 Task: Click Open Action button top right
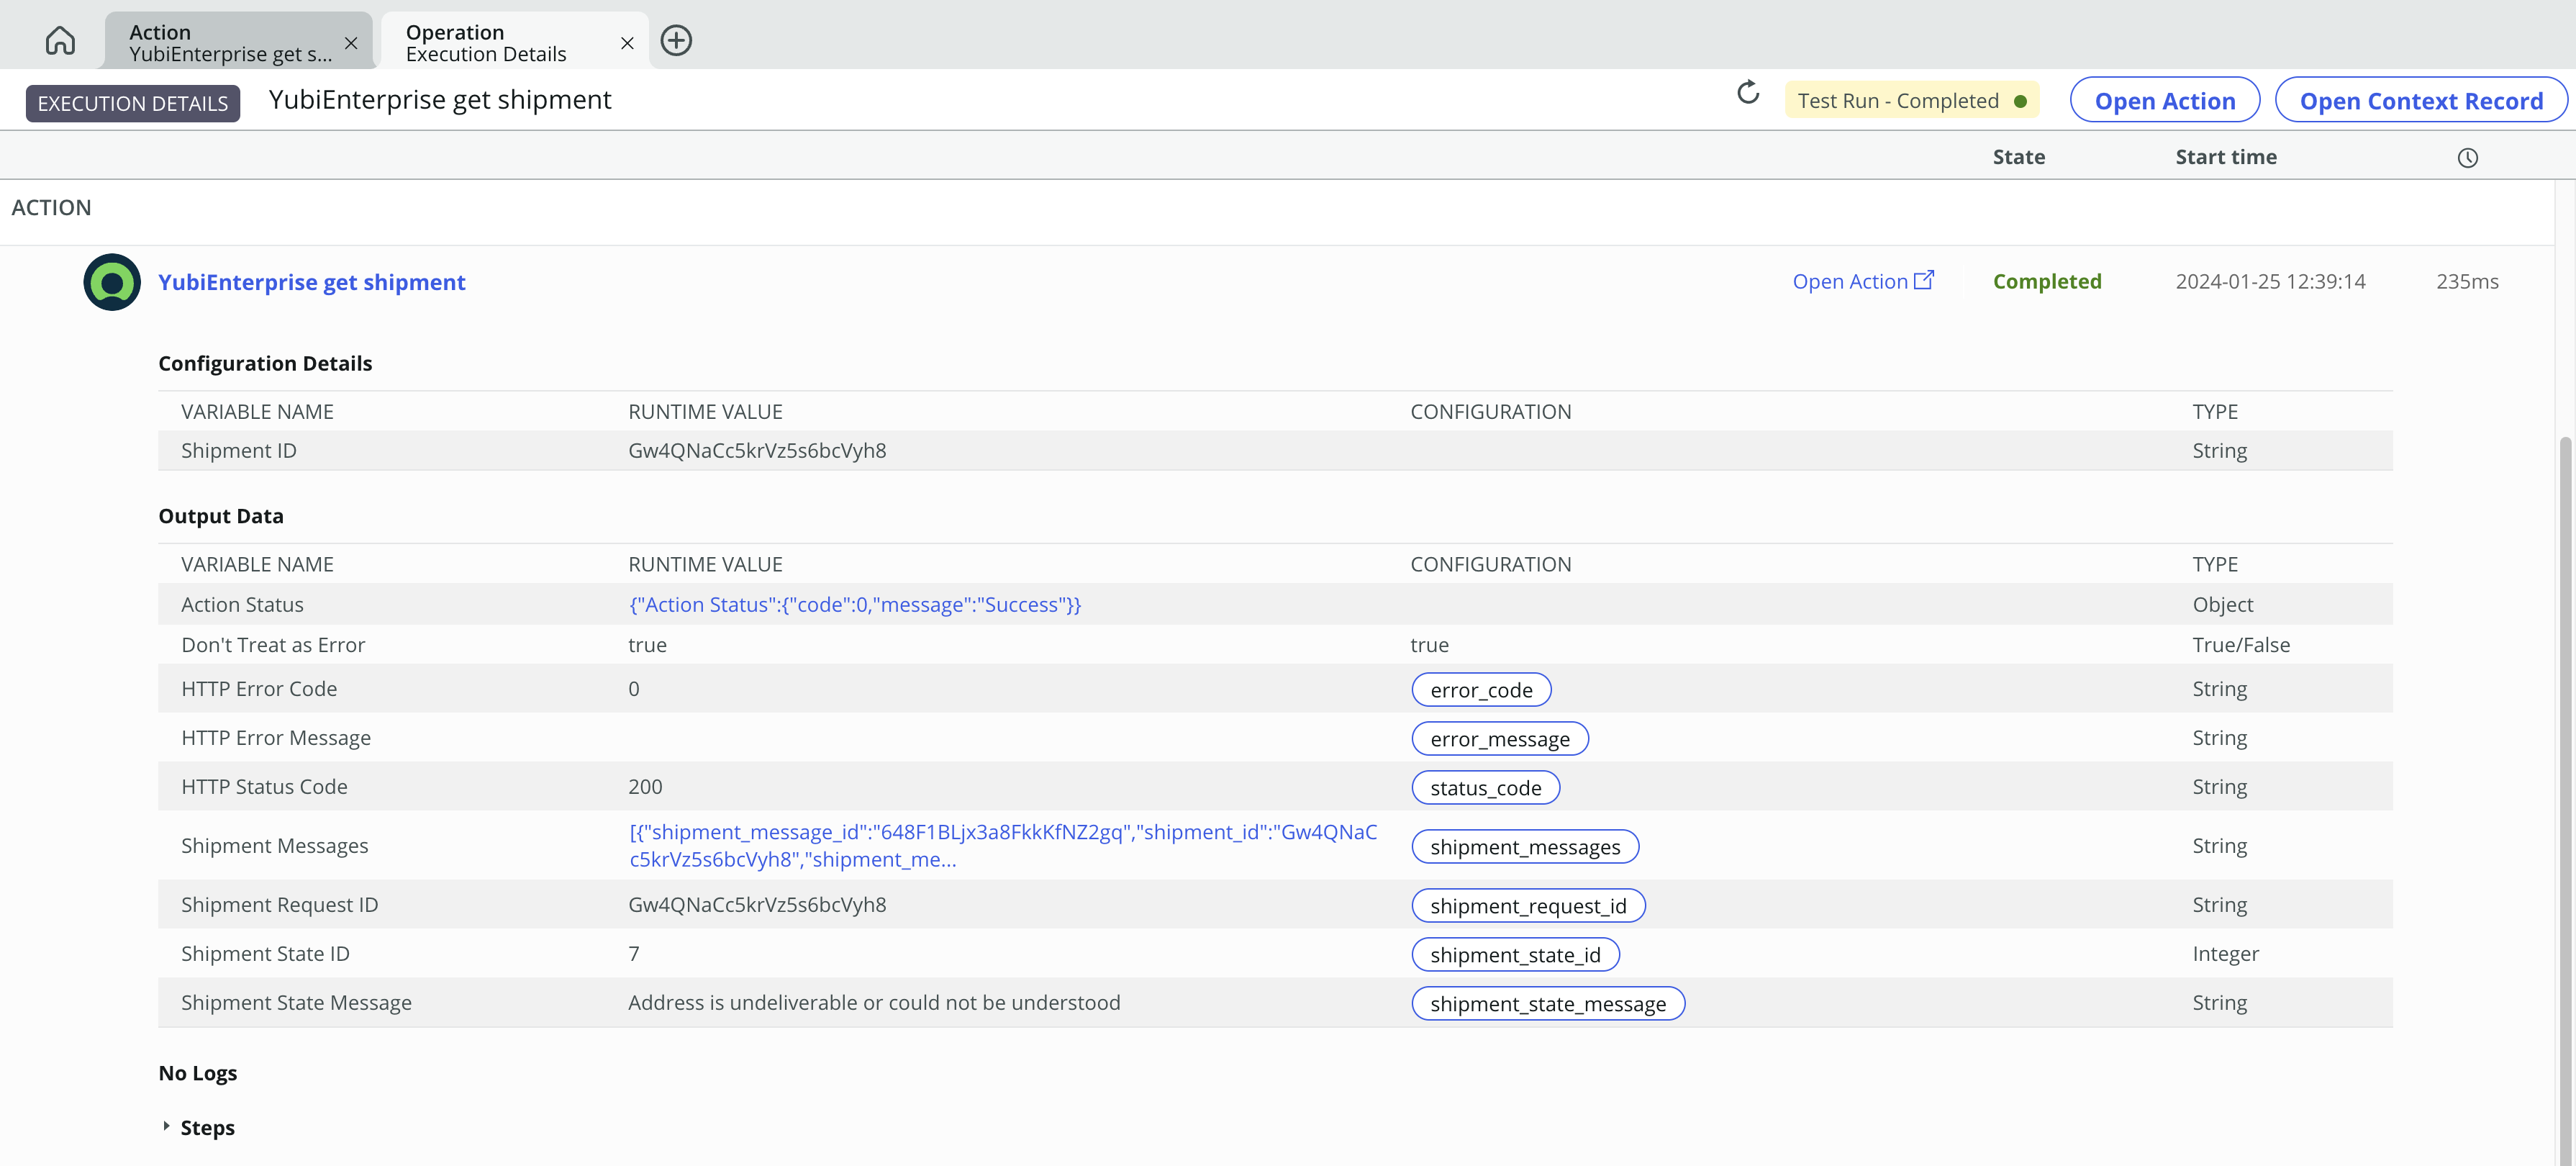coord(2165,99)
